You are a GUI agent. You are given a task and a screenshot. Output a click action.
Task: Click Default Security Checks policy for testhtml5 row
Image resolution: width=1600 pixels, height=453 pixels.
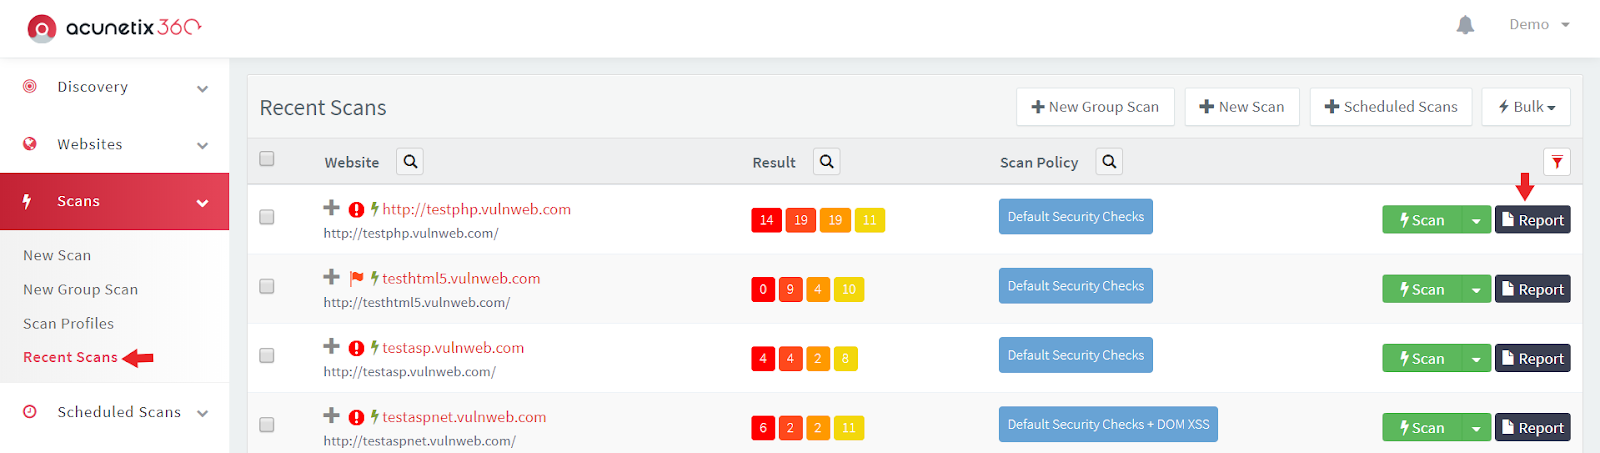point(1076,286)
